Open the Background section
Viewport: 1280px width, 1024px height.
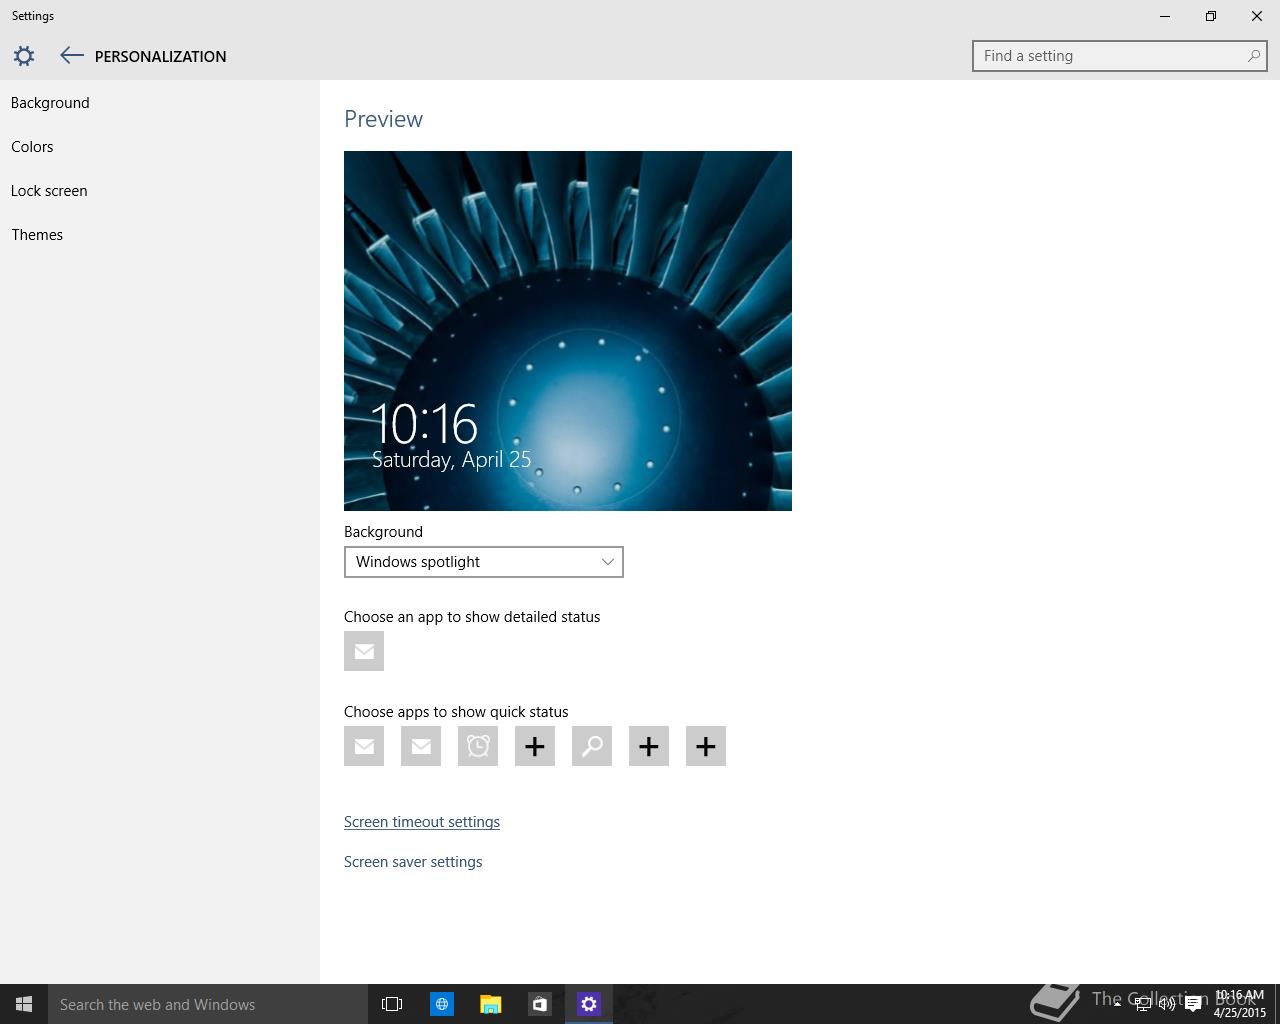click(x=50, y=103)
